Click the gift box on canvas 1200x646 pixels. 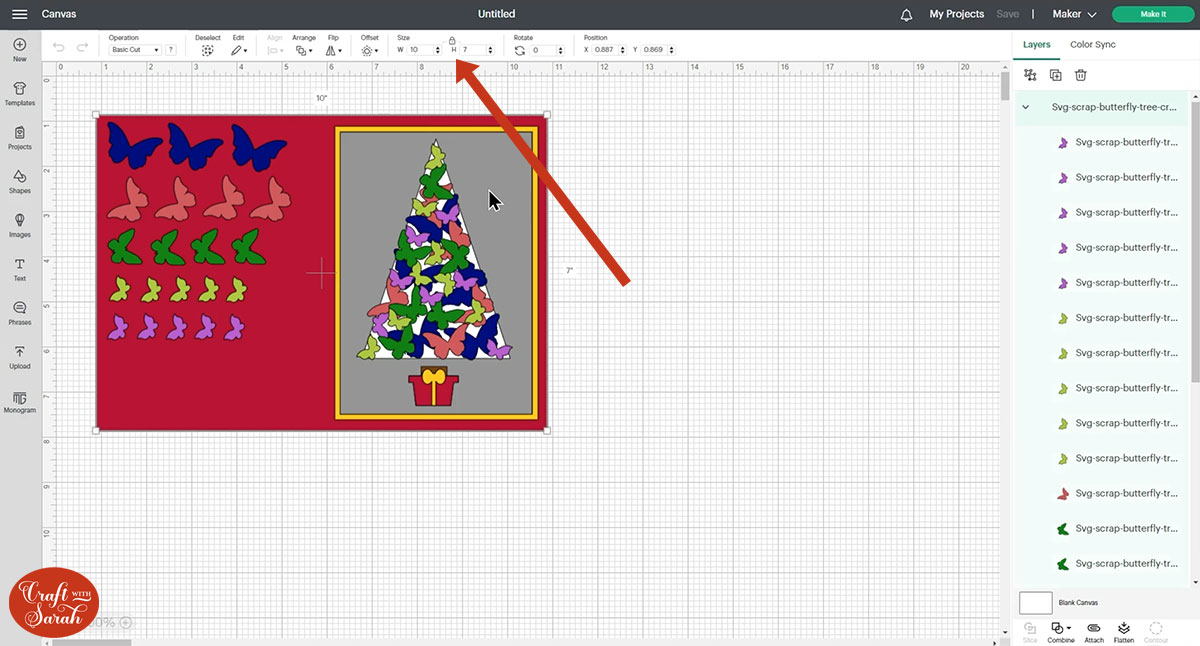point(433,387)
